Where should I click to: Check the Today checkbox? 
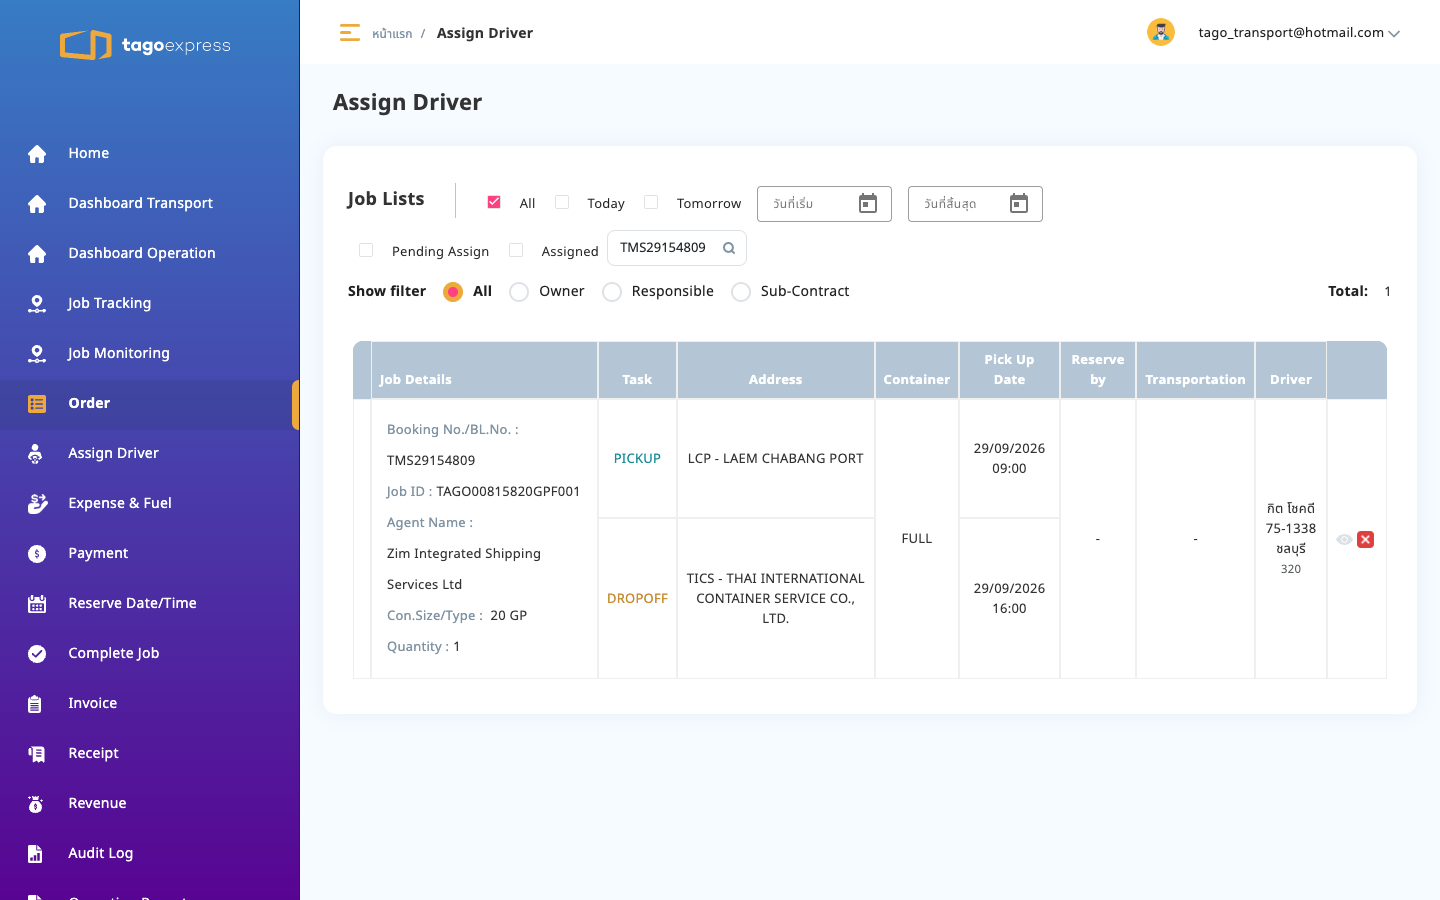(562, 202)
